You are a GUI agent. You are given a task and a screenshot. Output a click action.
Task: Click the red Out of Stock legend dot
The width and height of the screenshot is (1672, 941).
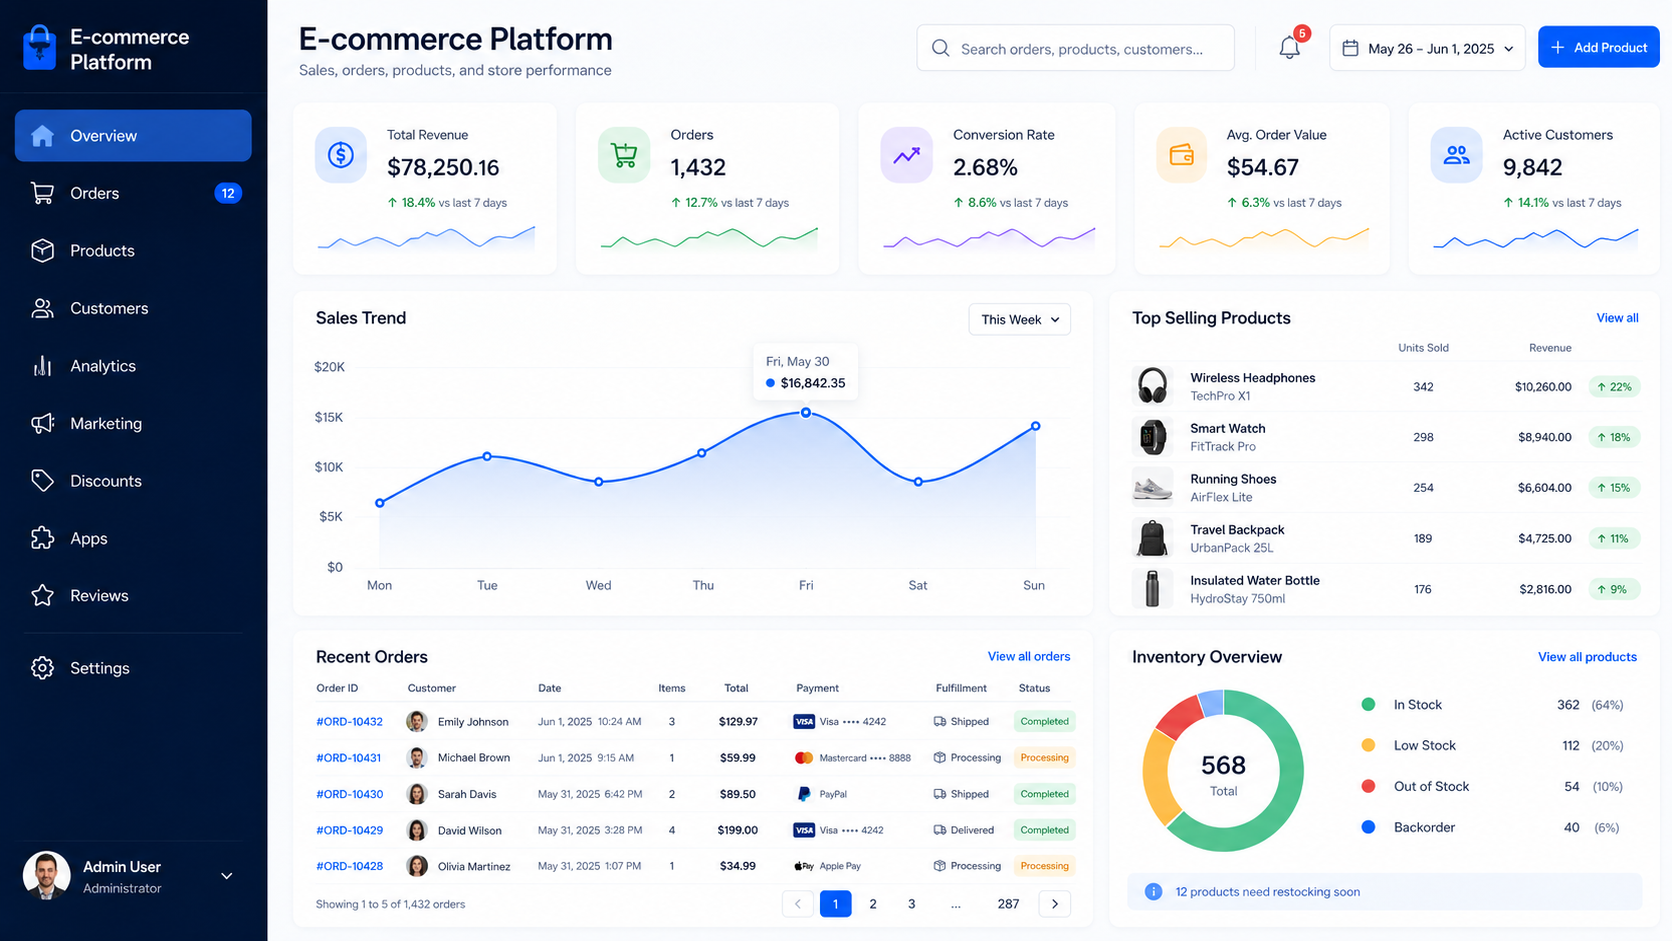[1368, 786]
